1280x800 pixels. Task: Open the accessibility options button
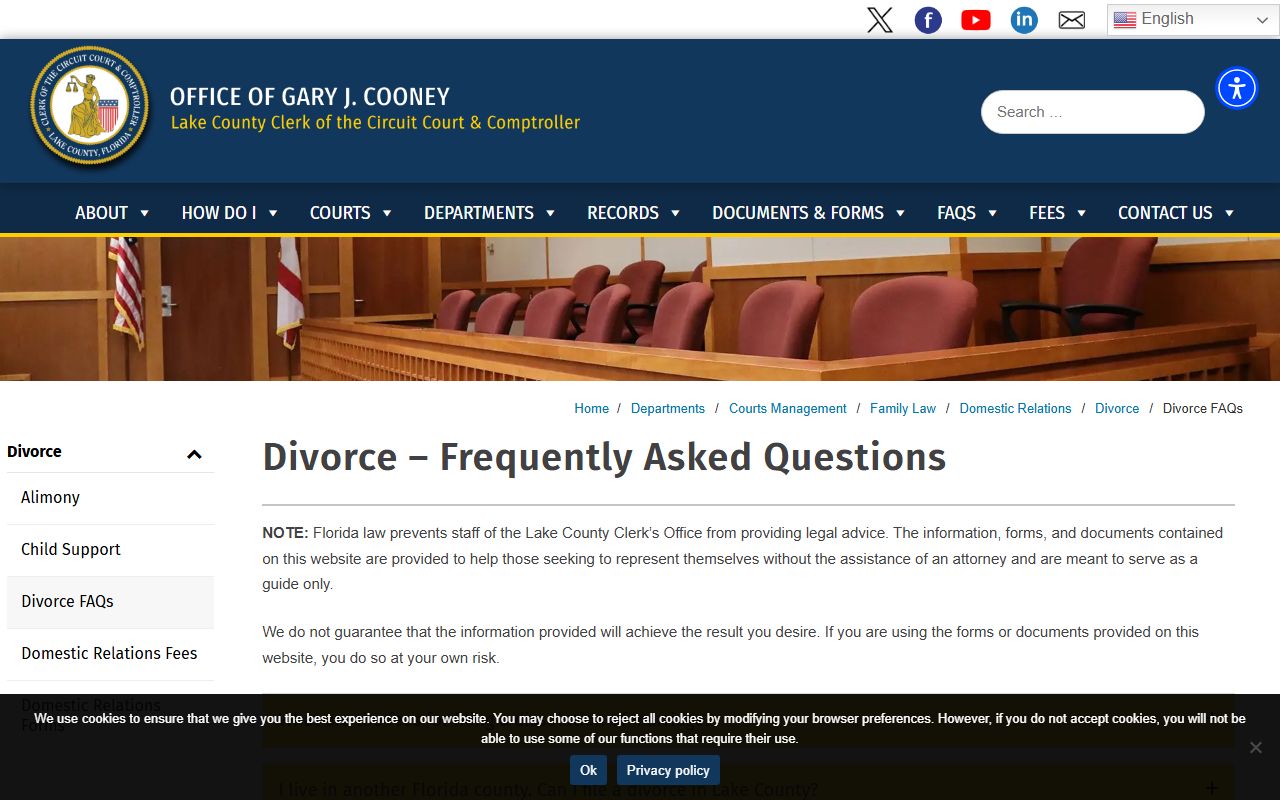tap(1237, 88)
